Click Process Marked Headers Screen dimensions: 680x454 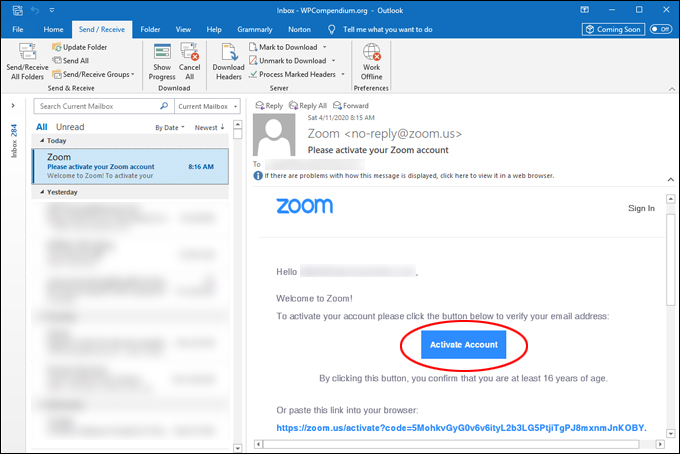[x=293, y=74]
